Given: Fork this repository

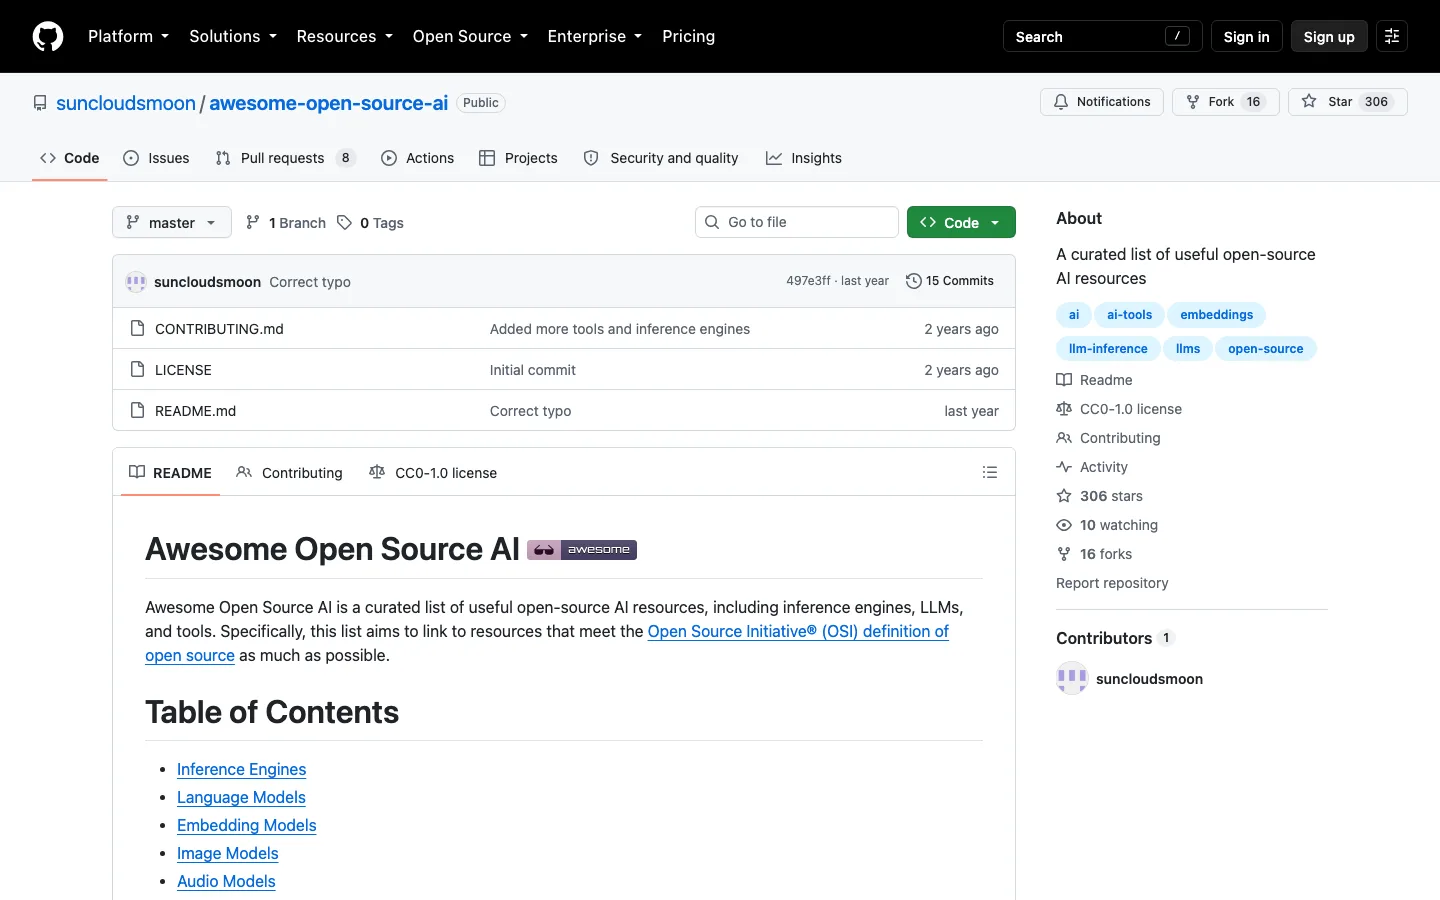Looking at the screenshot, I should [x=1225, y=102].
